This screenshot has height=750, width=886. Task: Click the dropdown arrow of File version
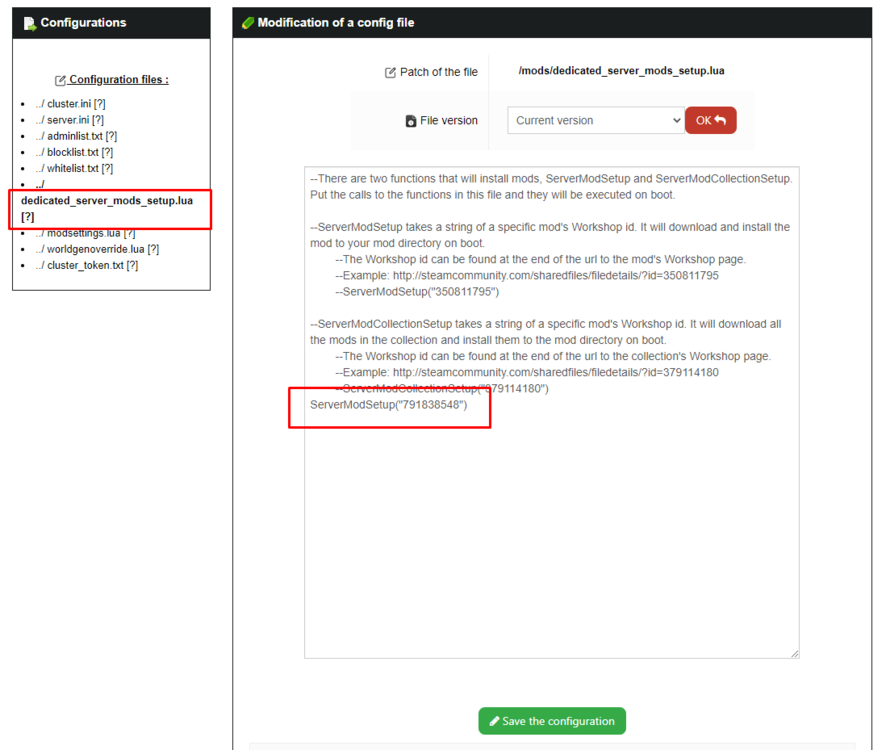[x=676, y=120]
